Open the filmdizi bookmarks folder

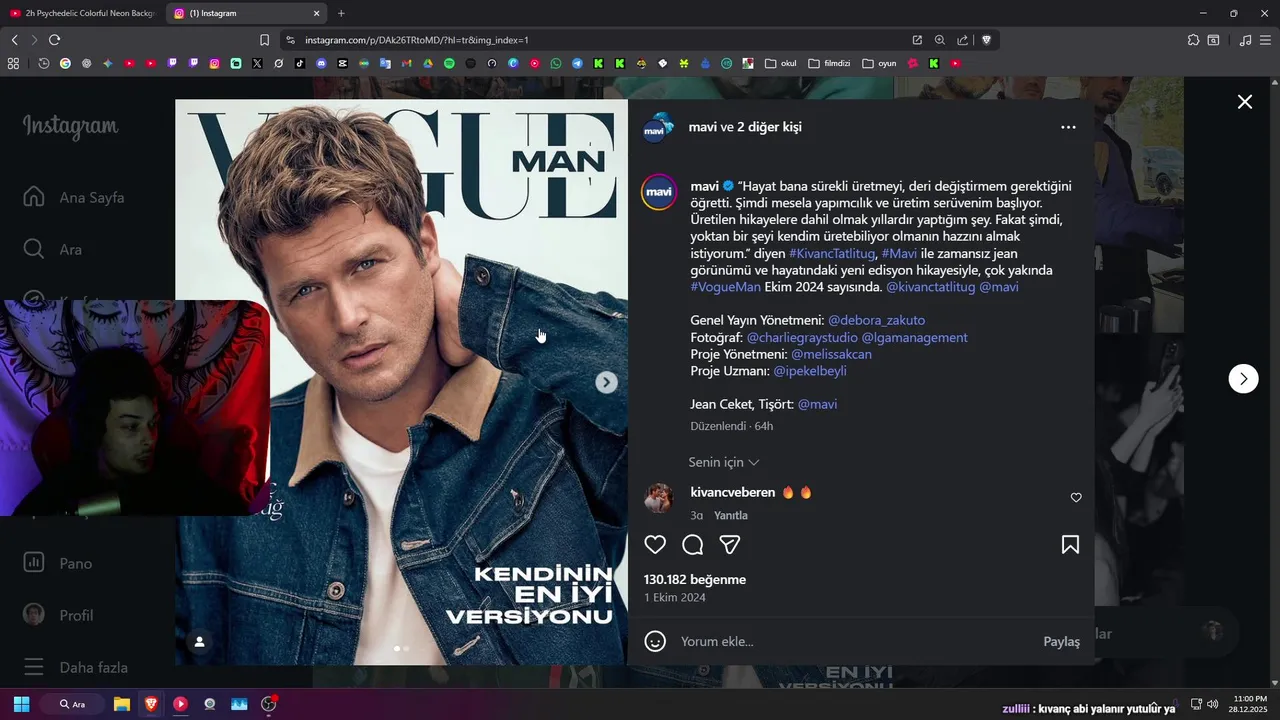click(x=829, y=63)
